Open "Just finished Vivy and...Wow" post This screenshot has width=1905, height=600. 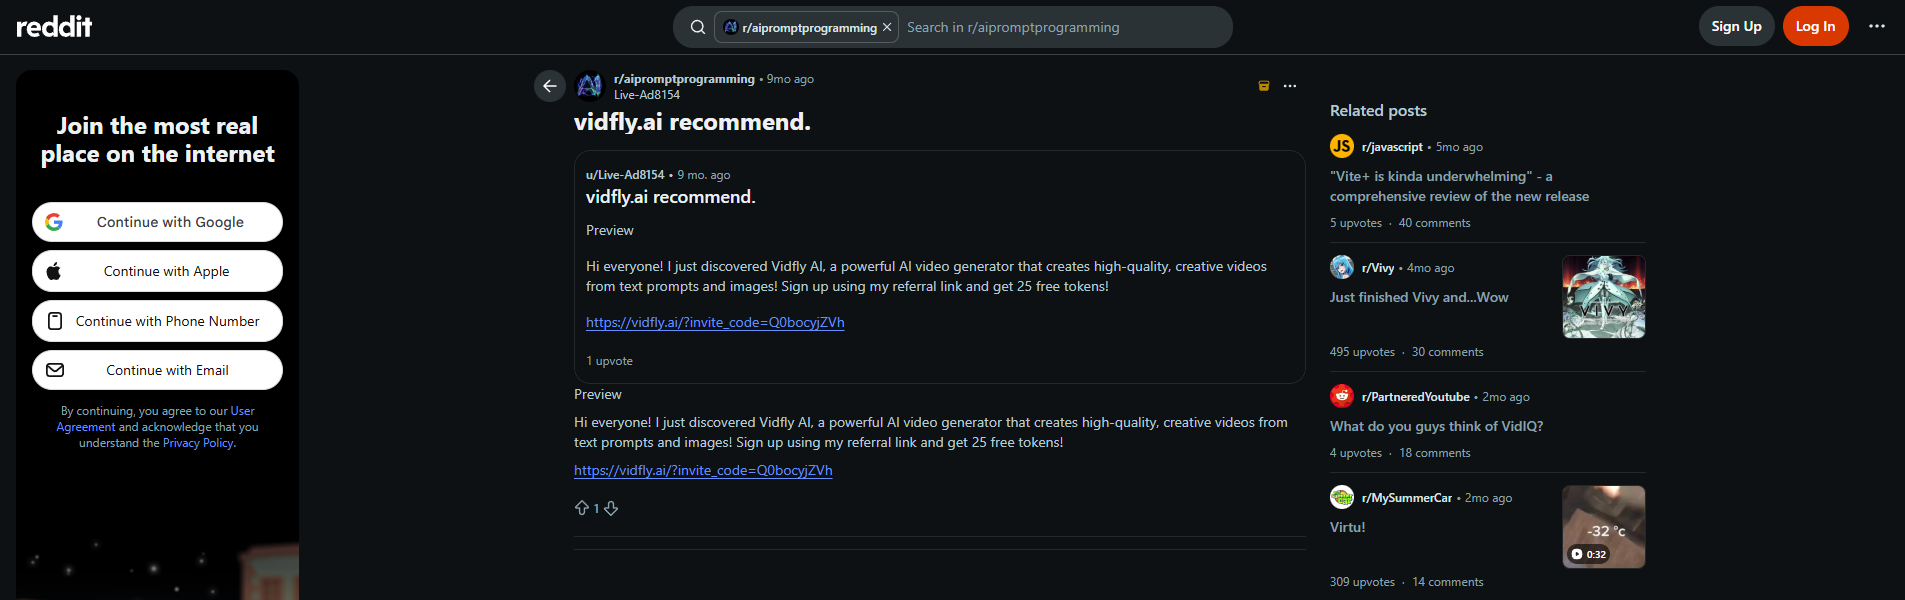point(1419,297)
